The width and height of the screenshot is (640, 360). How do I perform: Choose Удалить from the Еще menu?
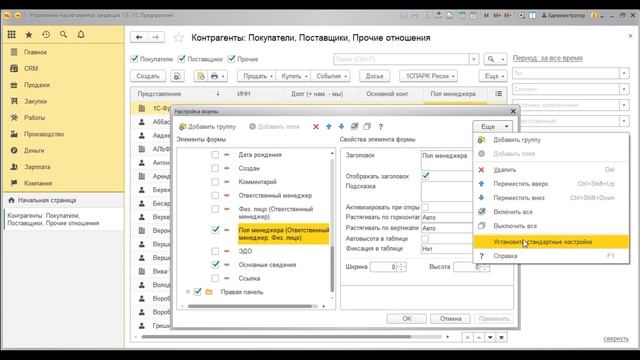(x=551, y=170)
